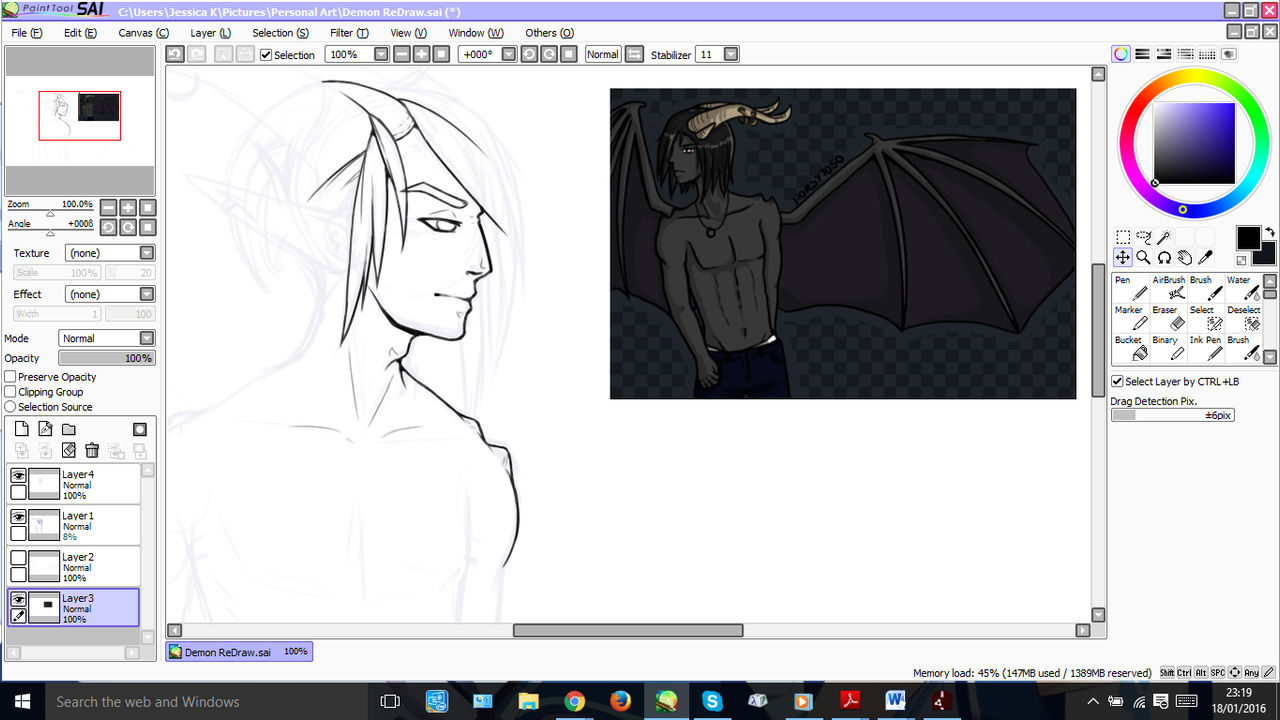Open the toolbar zoom percentage dropdown
The height and width of the screenshot is (720, 1280).
381,54
